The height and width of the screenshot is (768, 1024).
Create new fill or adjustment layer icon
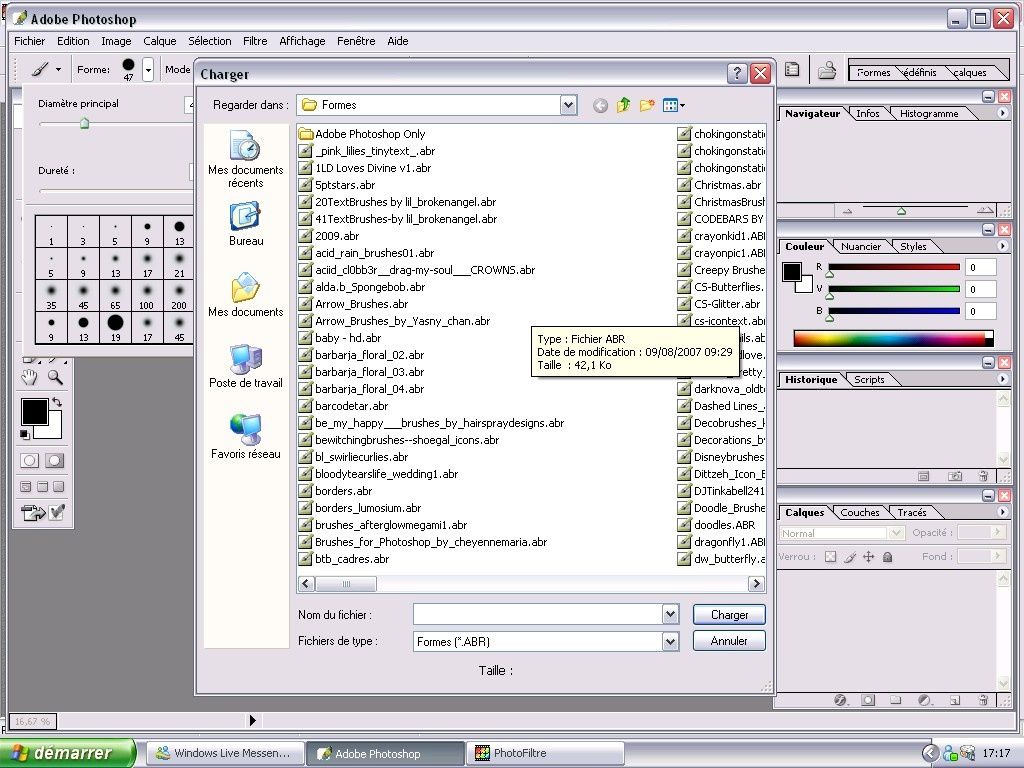924,700
